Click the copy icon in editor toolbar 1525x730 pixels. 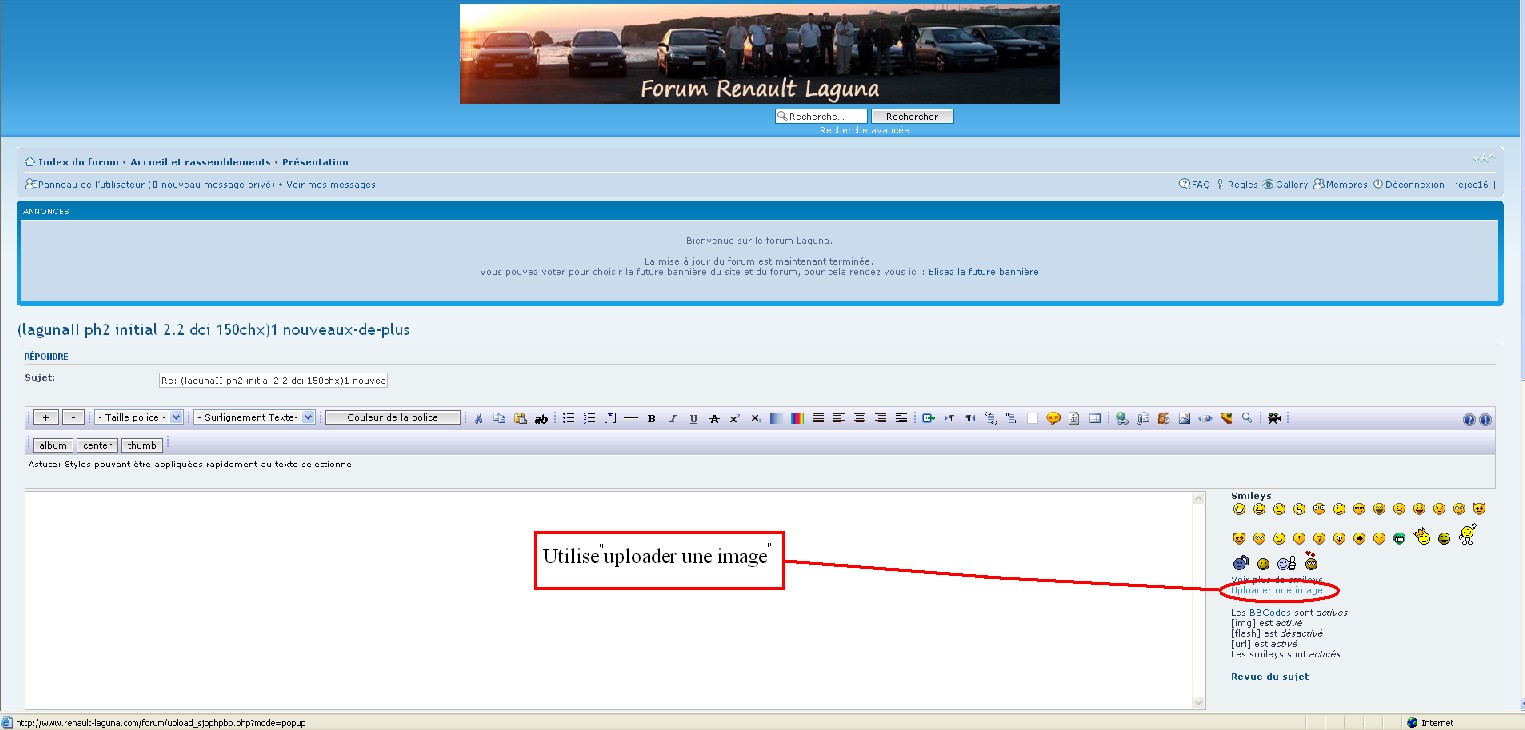(x=498, y=418)
